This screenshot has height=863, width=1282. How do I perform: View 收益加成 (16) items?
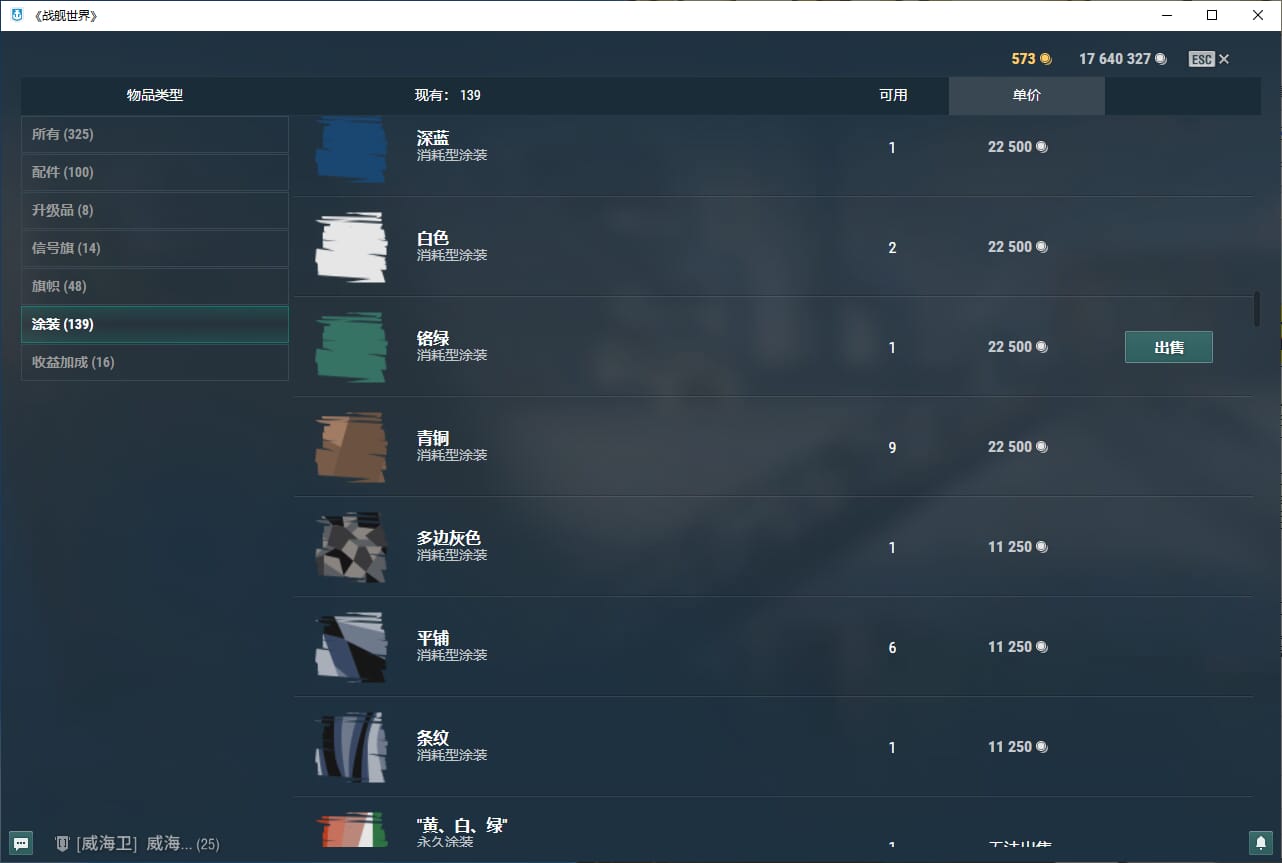pyautogui.click(x=155, y=362)
